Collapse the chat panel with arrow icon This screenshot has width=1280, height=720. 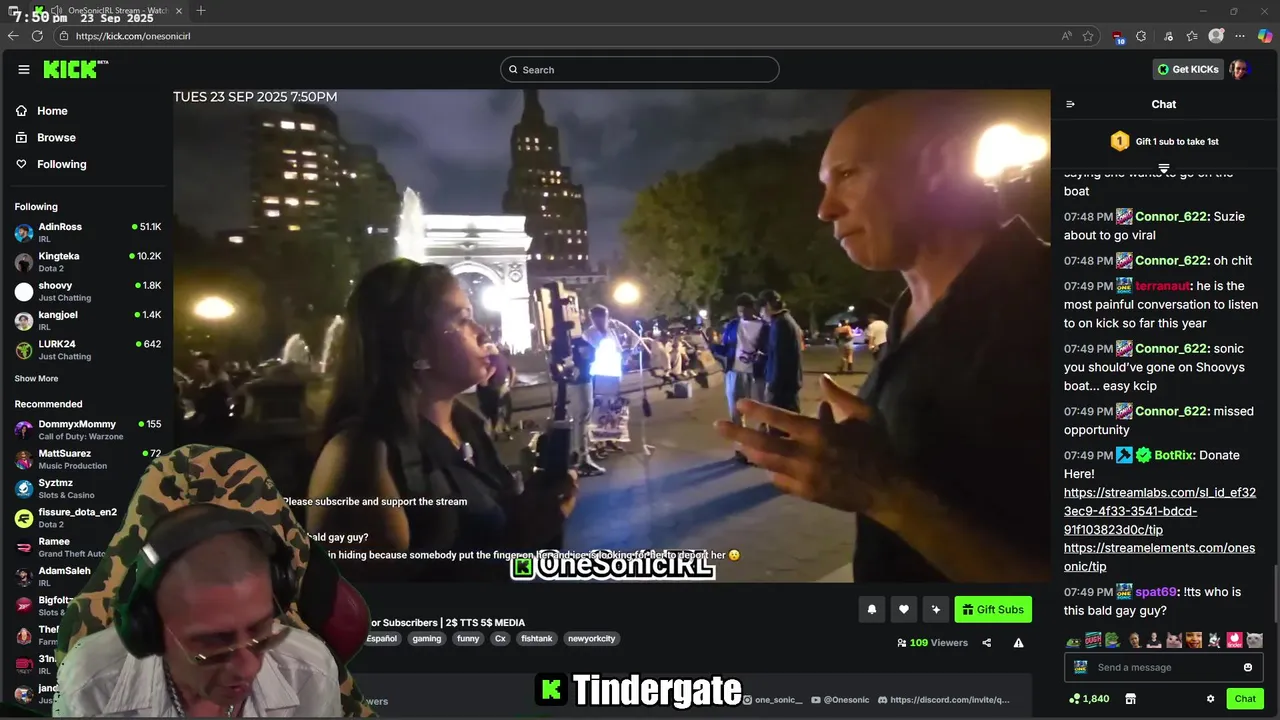click(x=1070, y=104)
